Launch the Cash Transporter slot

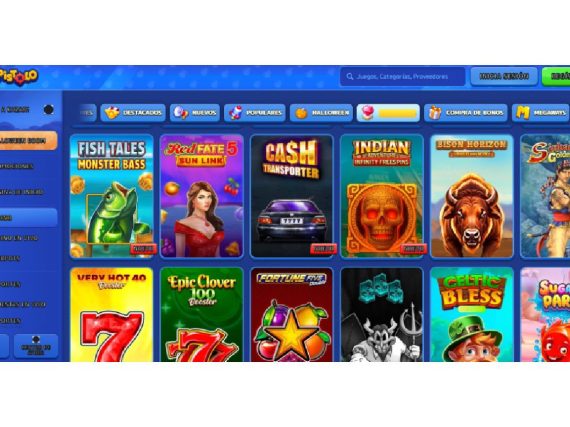point(292,196)
